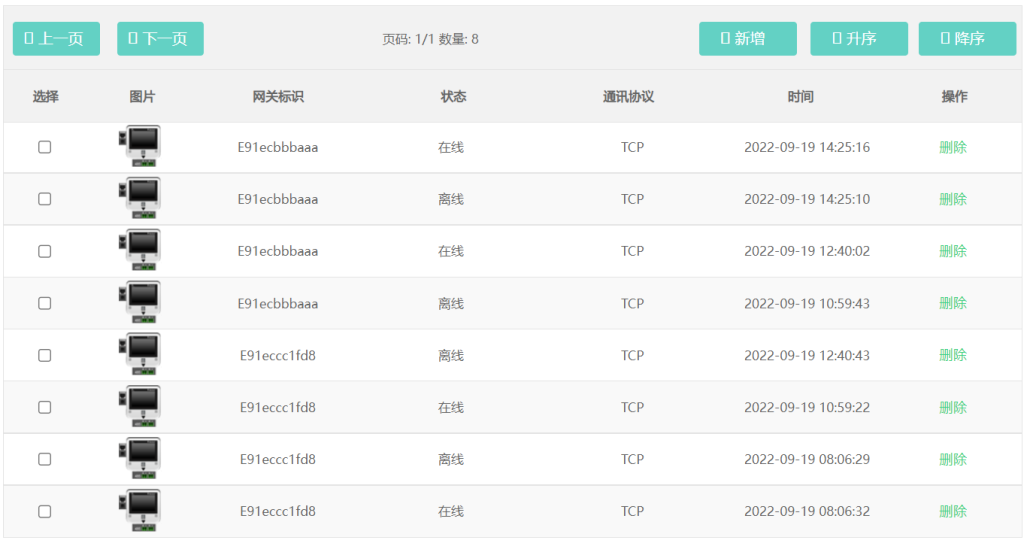Image resolution: width=1024 pixels, height=540 pixels.
Task: Sort descending with 降序 button
Action: (x=966, y=39)
